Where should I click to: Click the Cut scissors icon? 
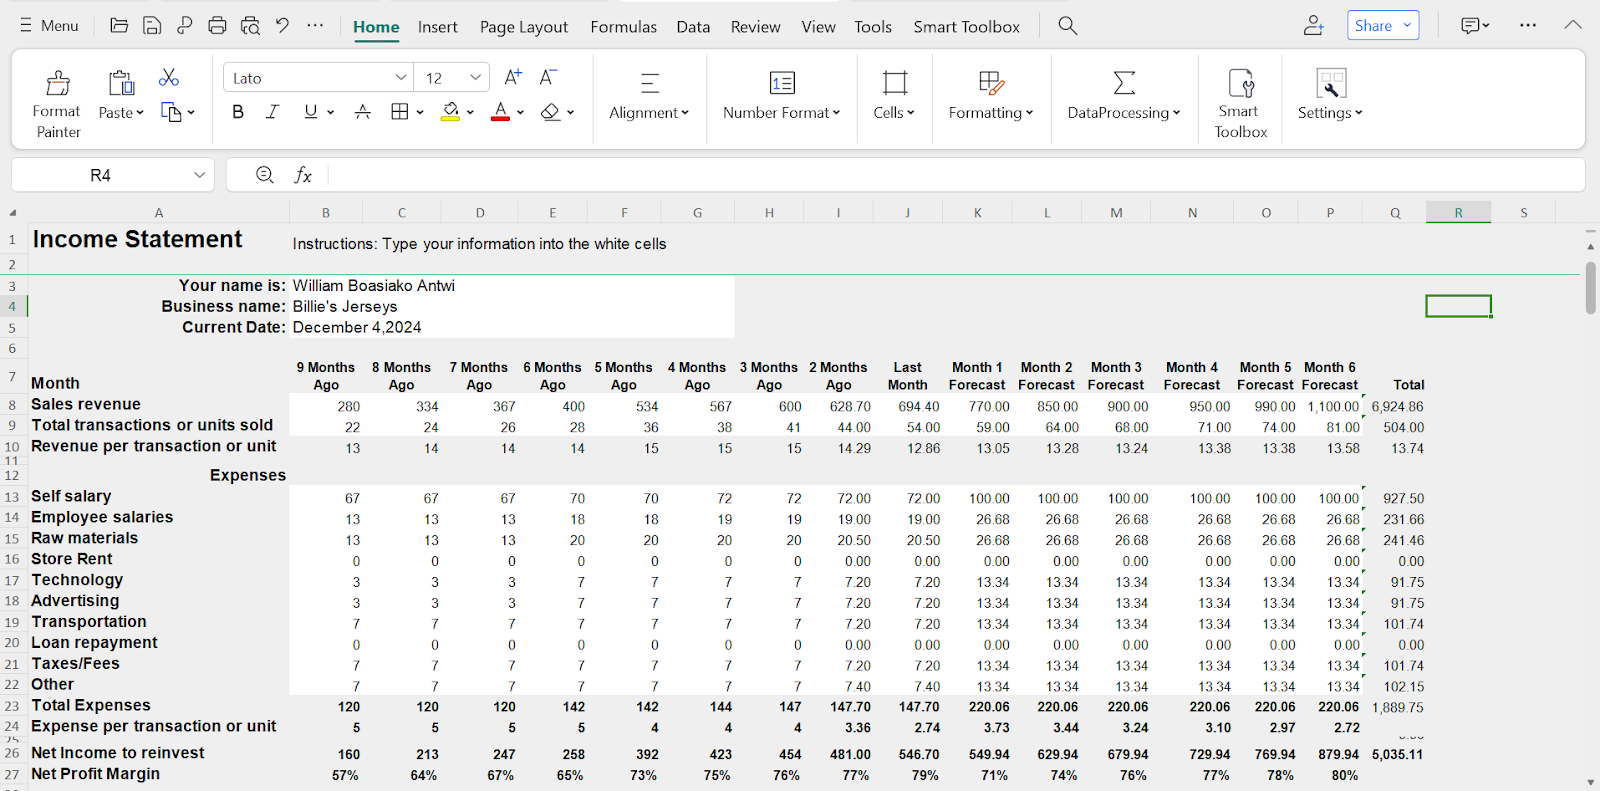point(169,78)
